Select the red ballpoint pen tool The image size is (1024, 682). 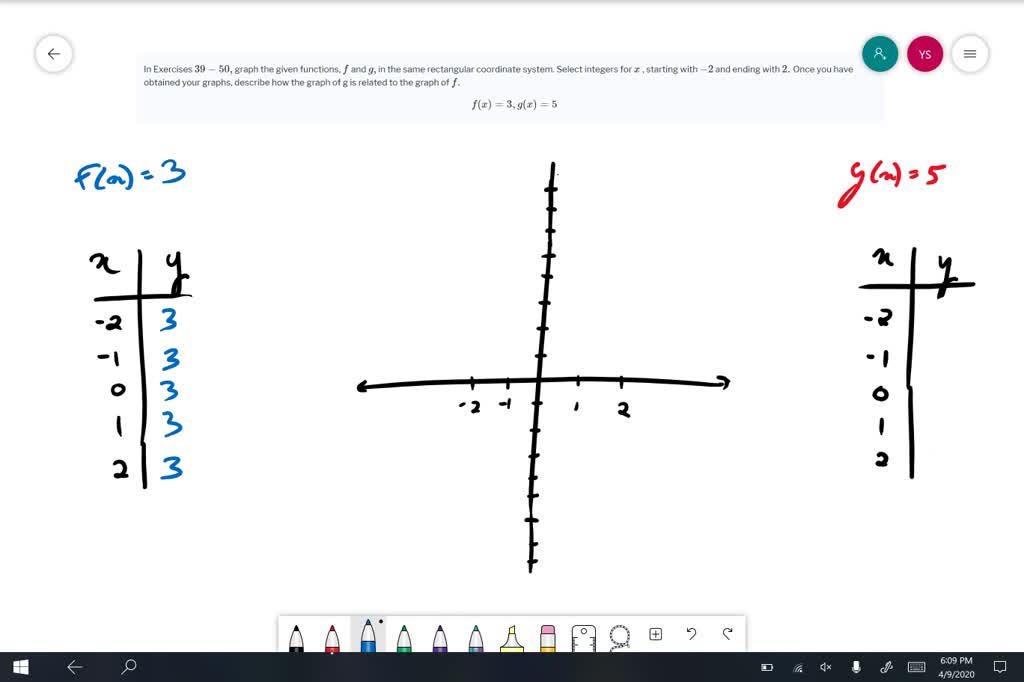(331, 637)
